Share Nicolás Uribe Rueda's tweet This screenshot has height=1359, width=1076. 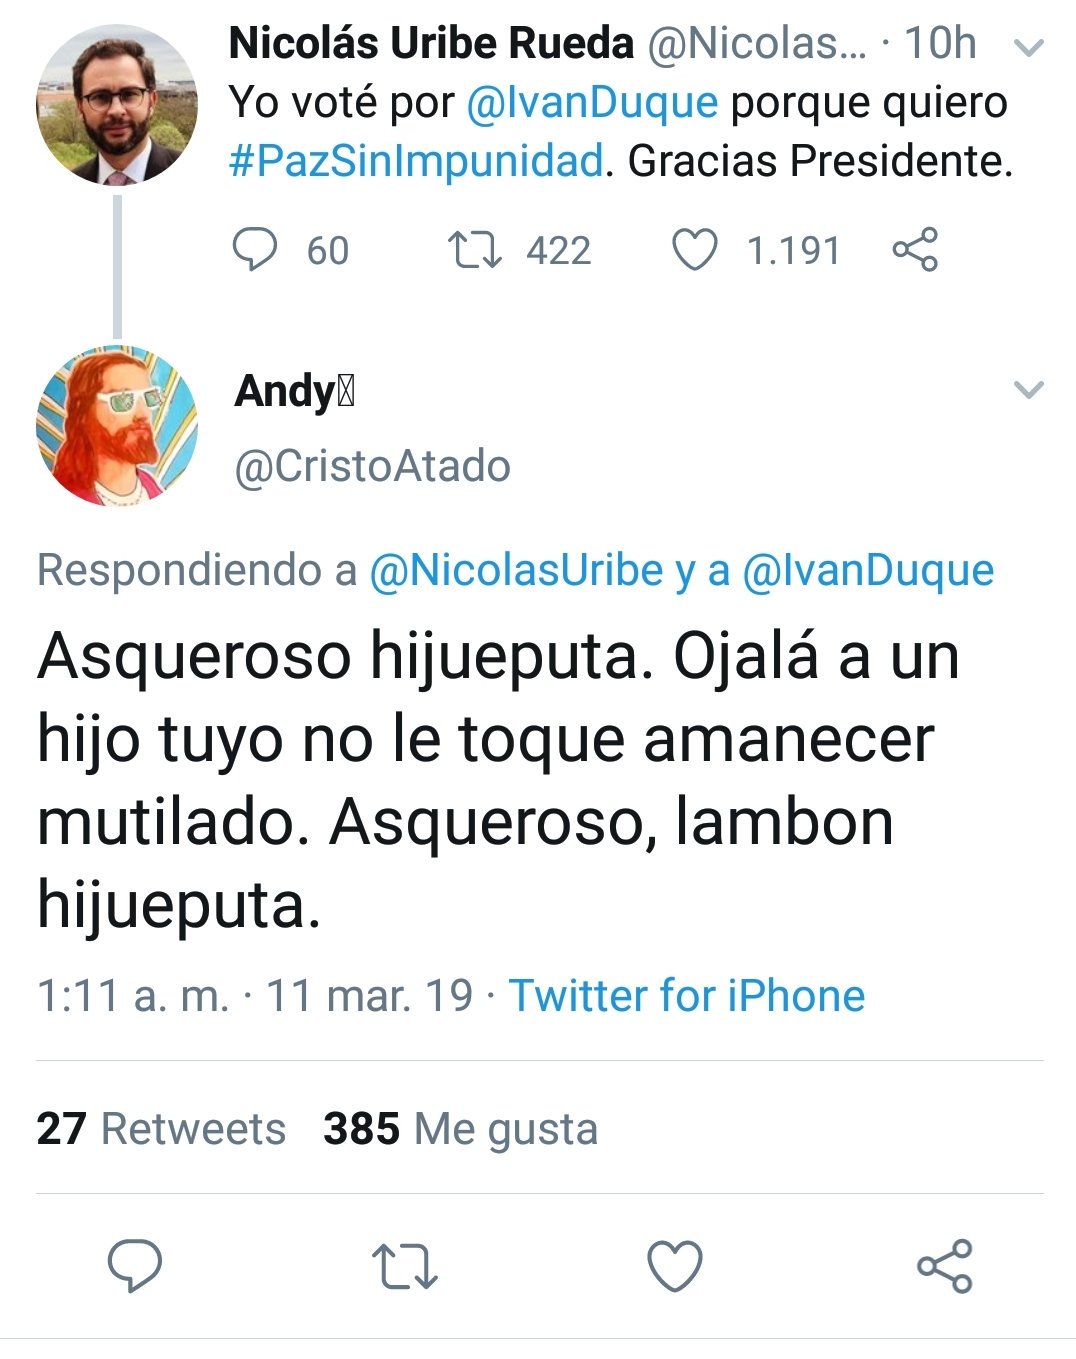tap(915, 250)
